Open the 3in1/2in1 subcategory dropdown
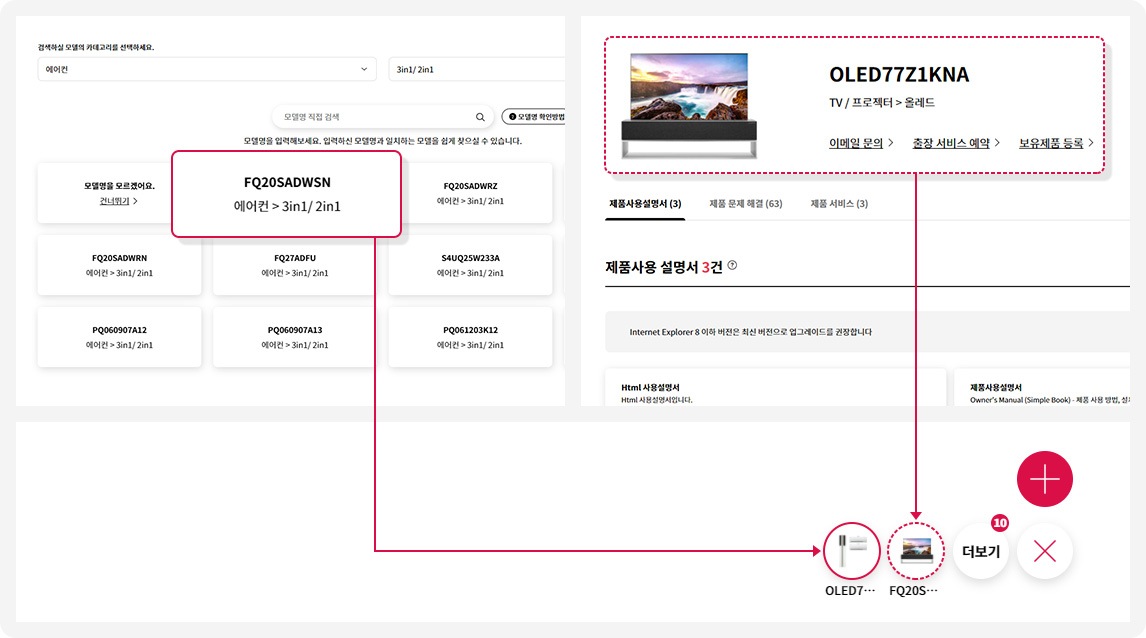 pos(477,69)
